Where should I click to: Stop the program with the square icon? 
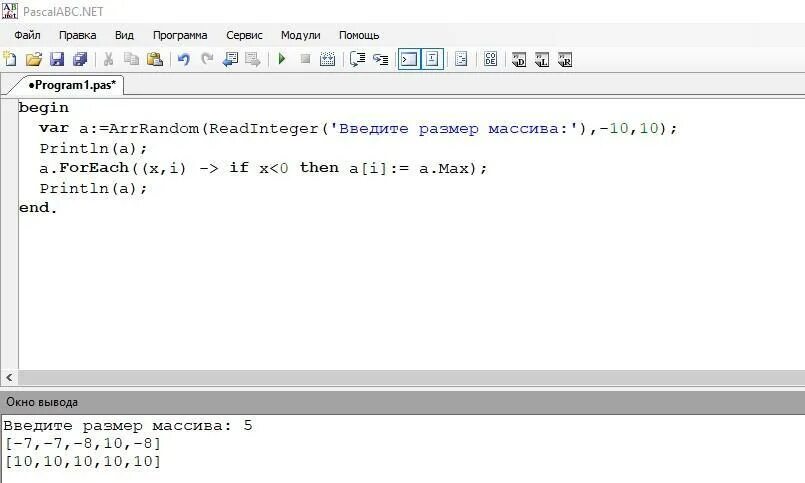[x=305, y=59]
